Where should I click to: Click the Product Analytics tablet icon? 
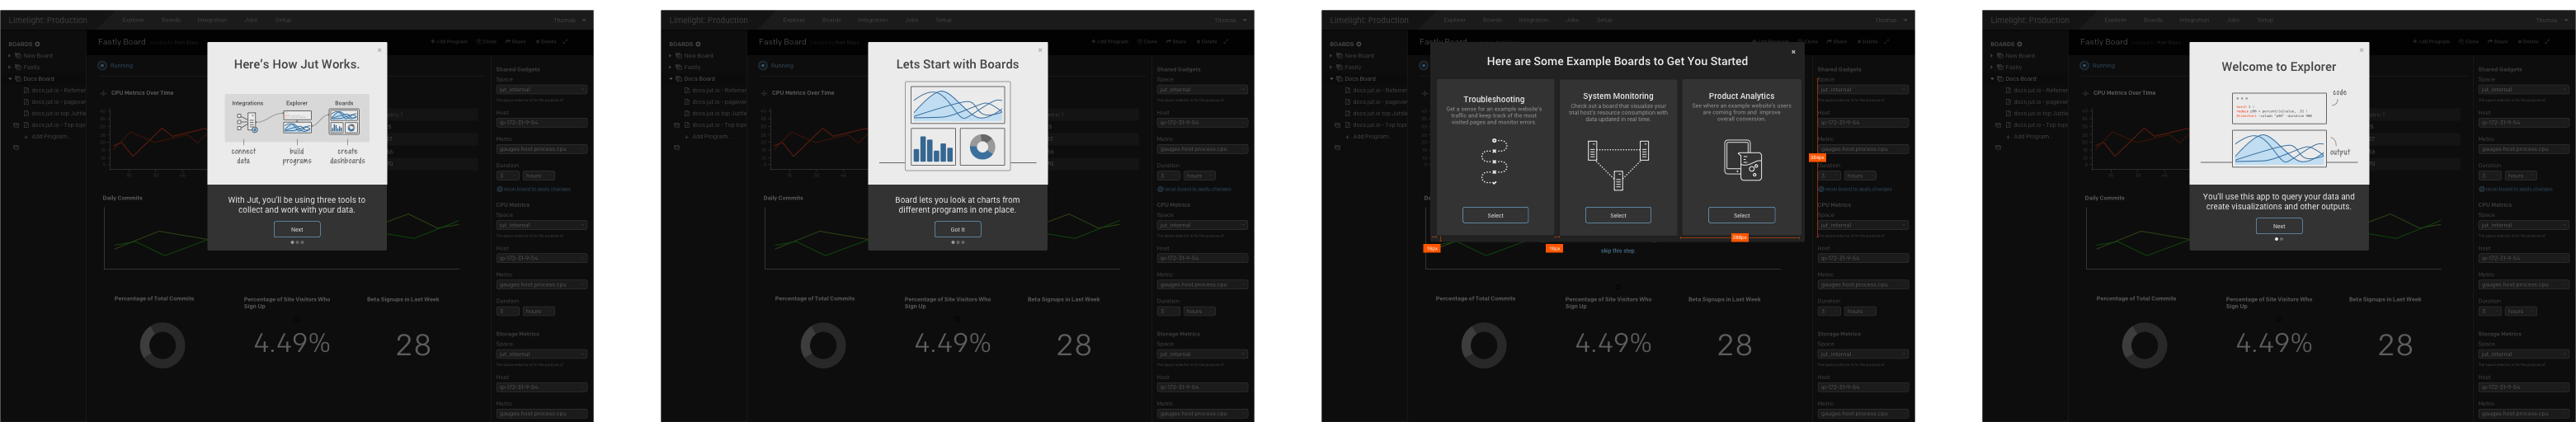point(1742,161)
